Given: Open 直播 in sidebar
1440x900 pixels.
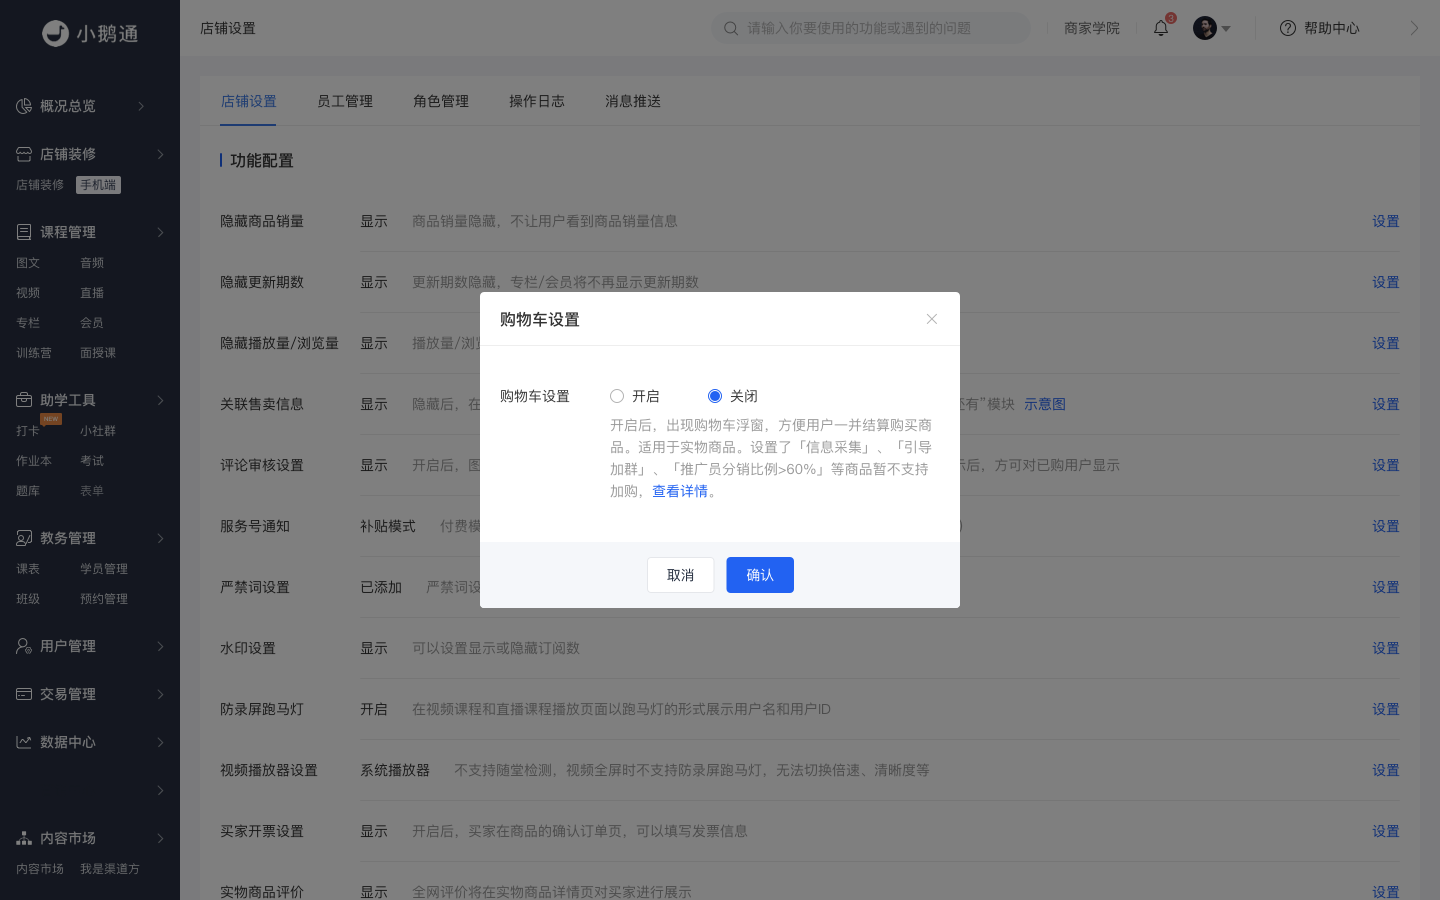Looking at the screenshot, I should (x=92, y=293).
